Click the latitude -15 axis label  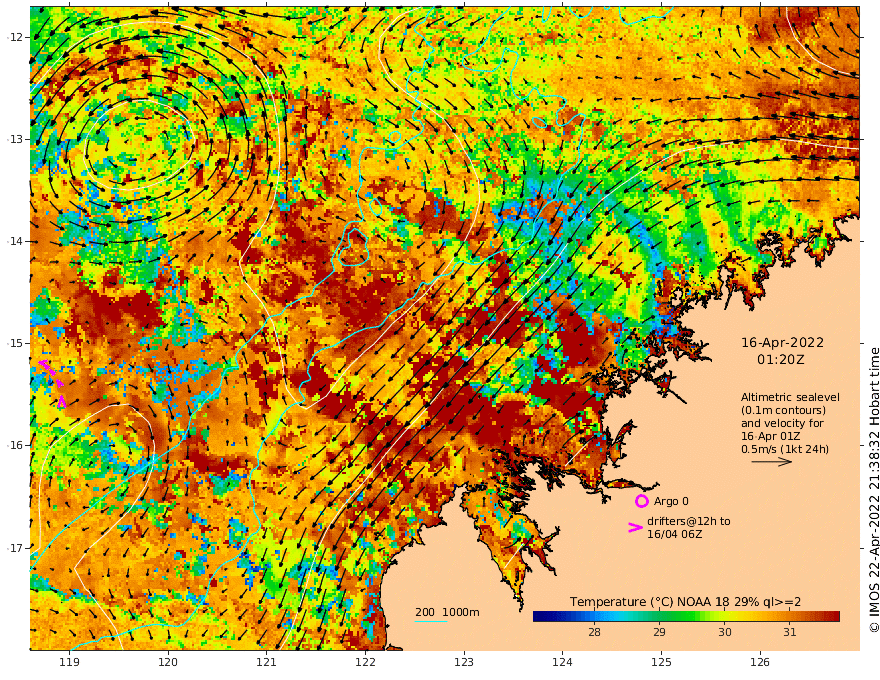click(14, 343)
